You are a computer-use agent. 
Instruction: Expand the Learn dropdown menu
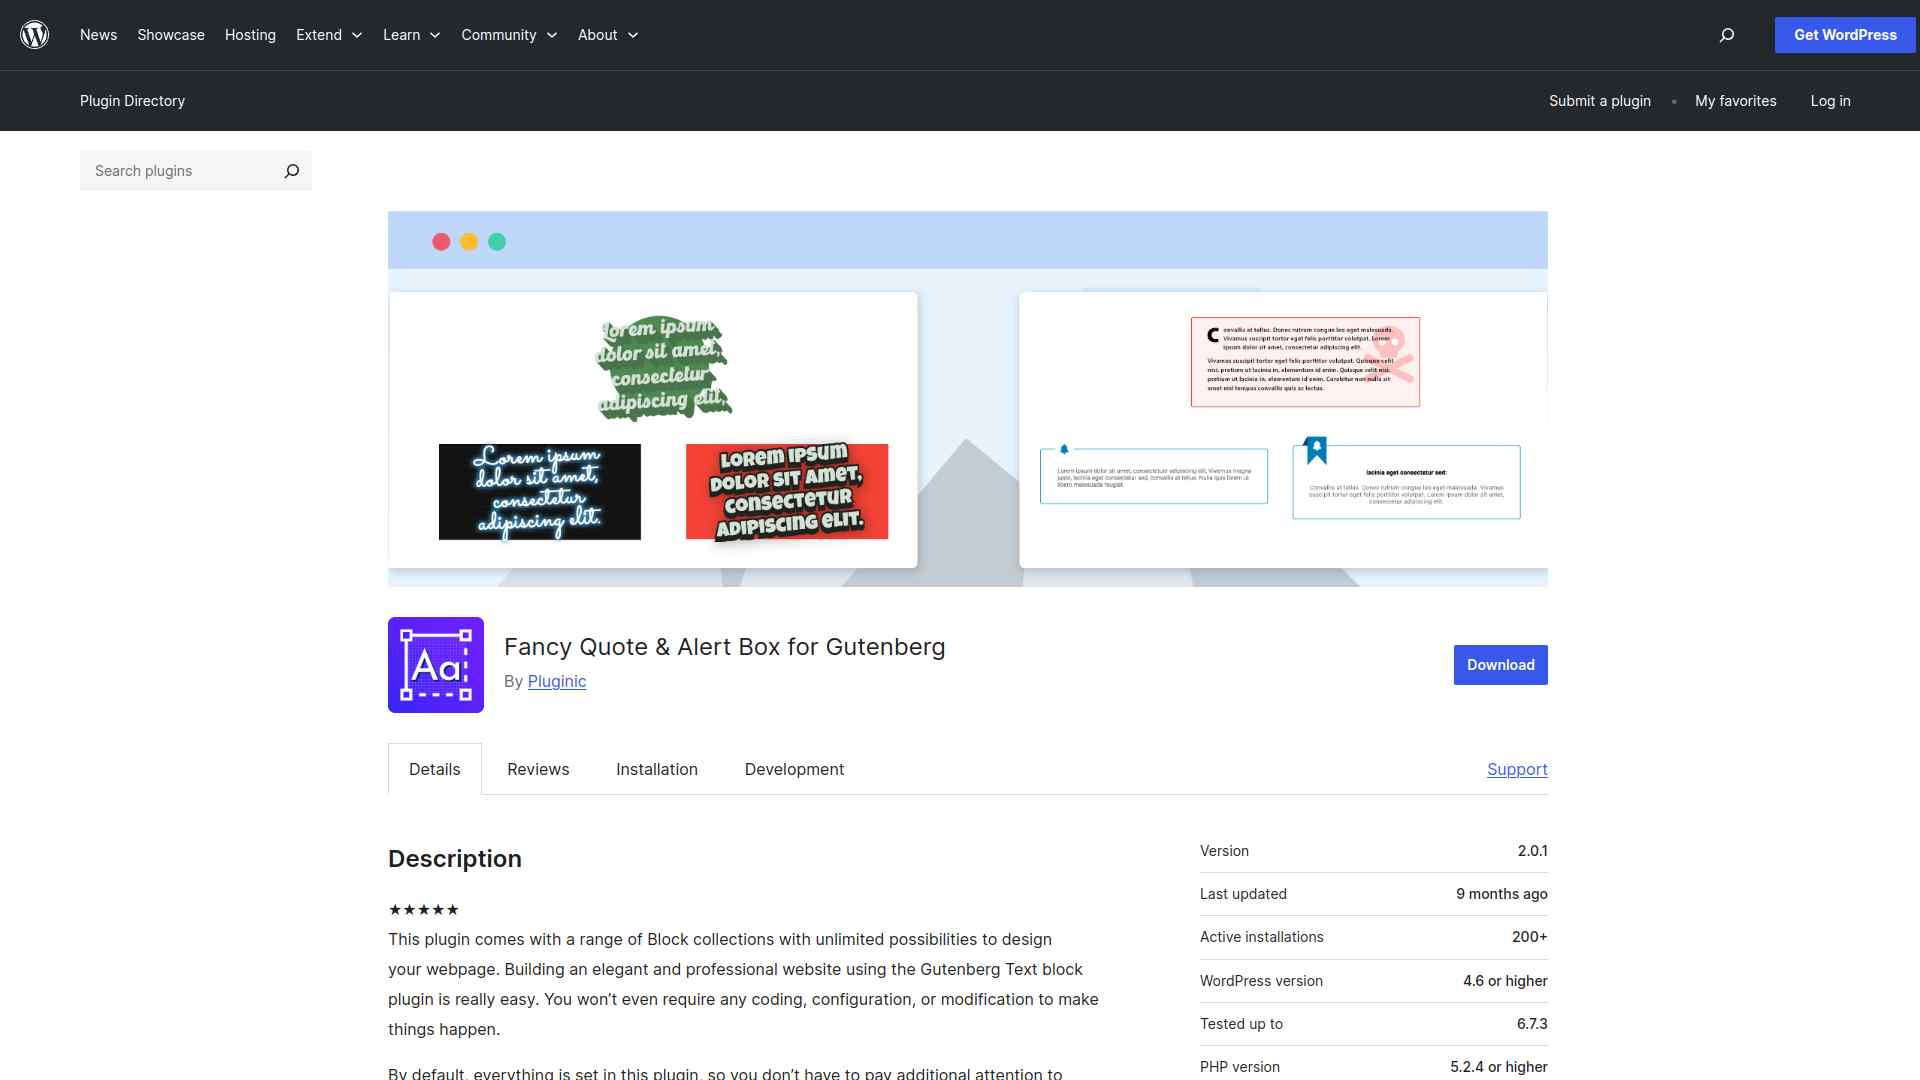click(411, 35)
